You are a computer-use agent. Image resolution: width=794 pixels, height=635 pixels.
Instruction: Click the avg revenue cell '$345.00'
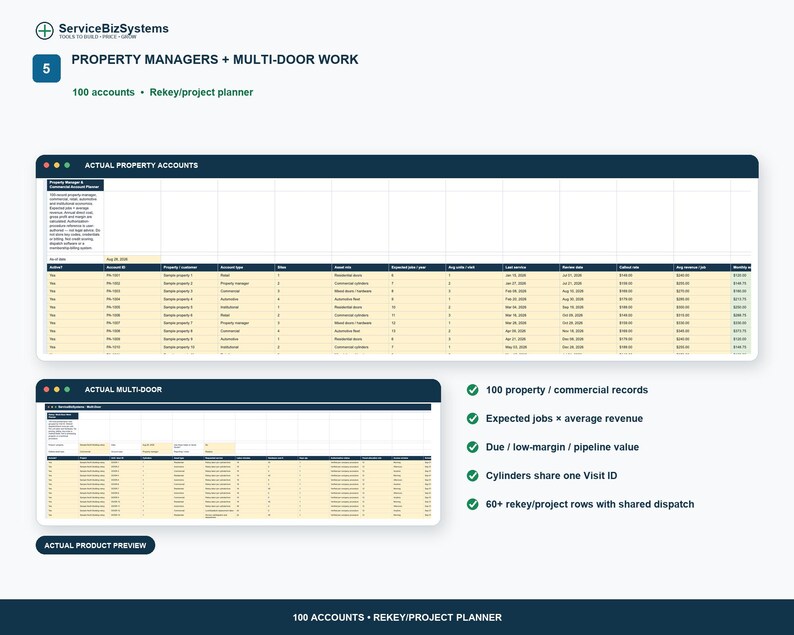702,331
